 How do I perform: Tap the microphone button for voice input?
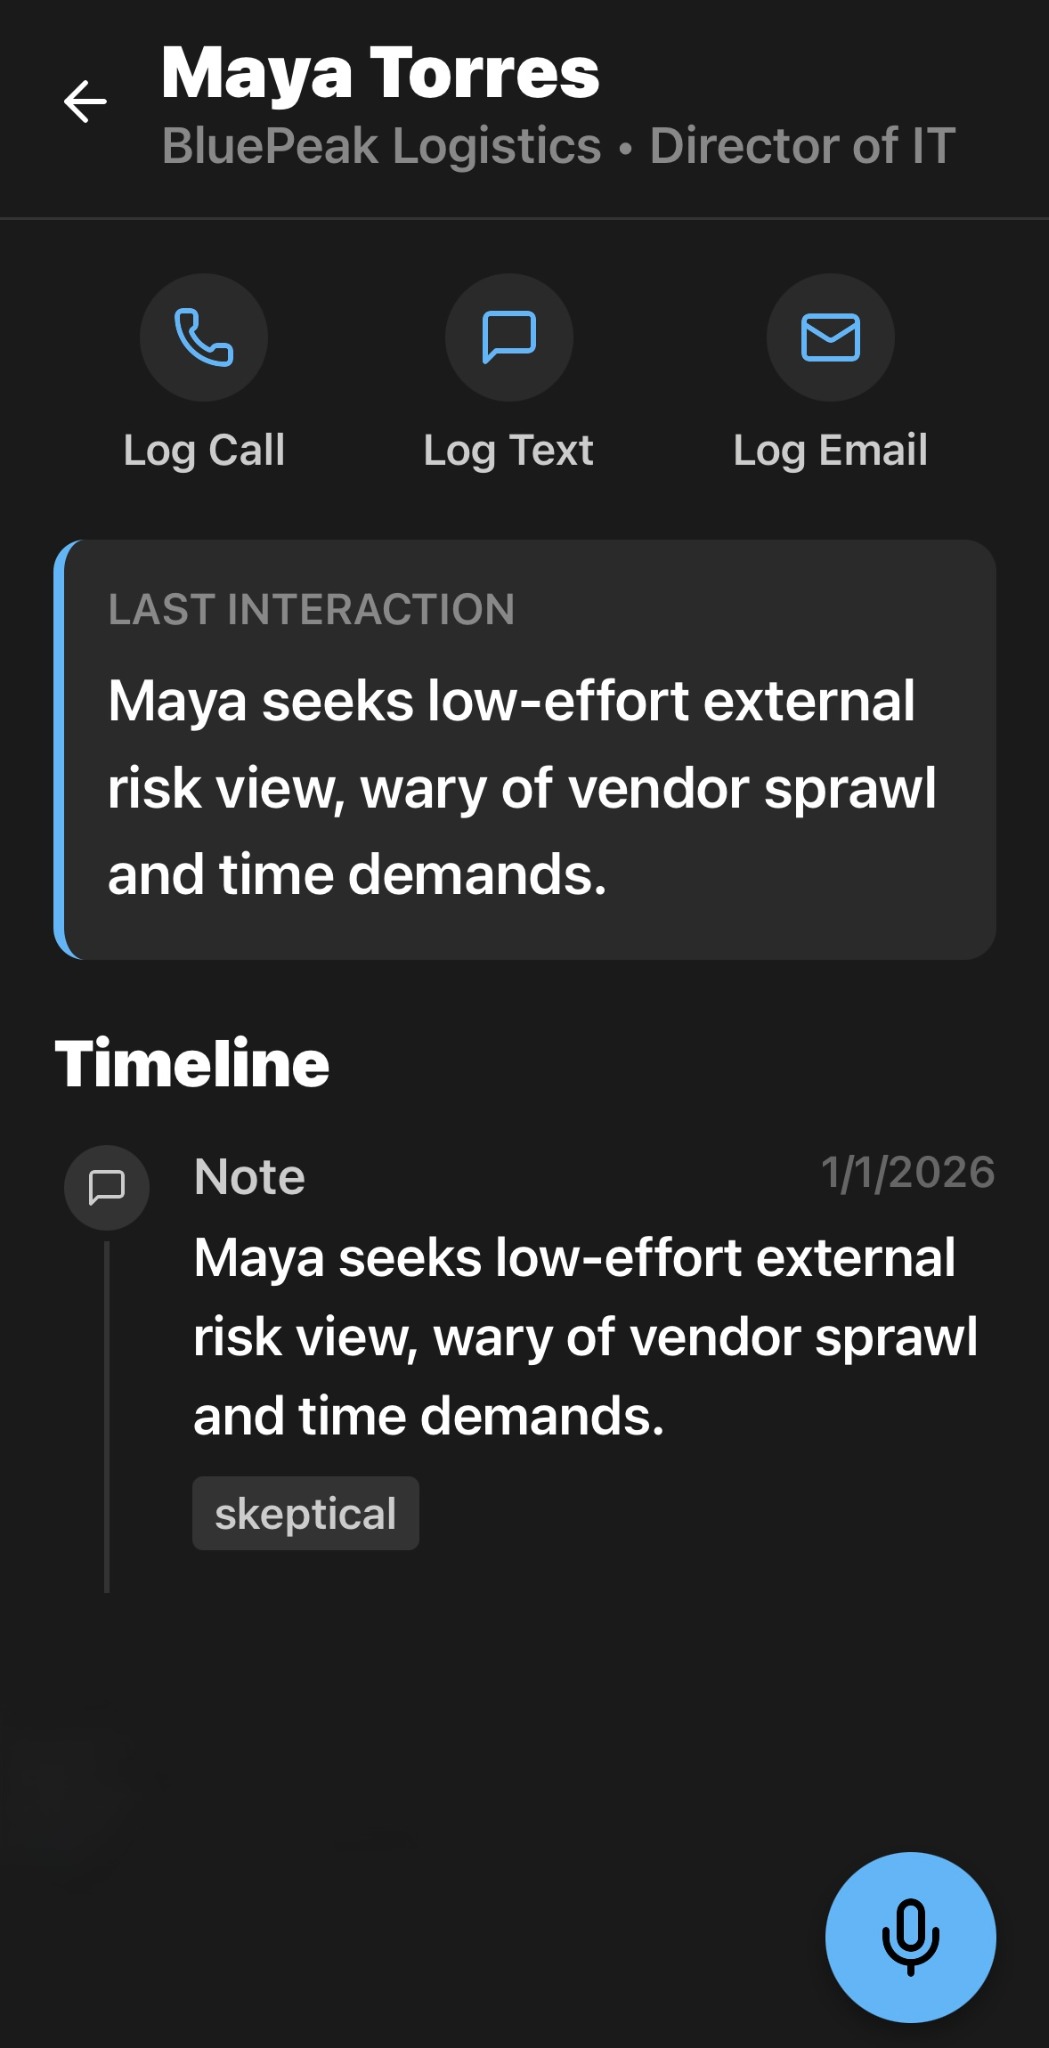coord(911,1936)
